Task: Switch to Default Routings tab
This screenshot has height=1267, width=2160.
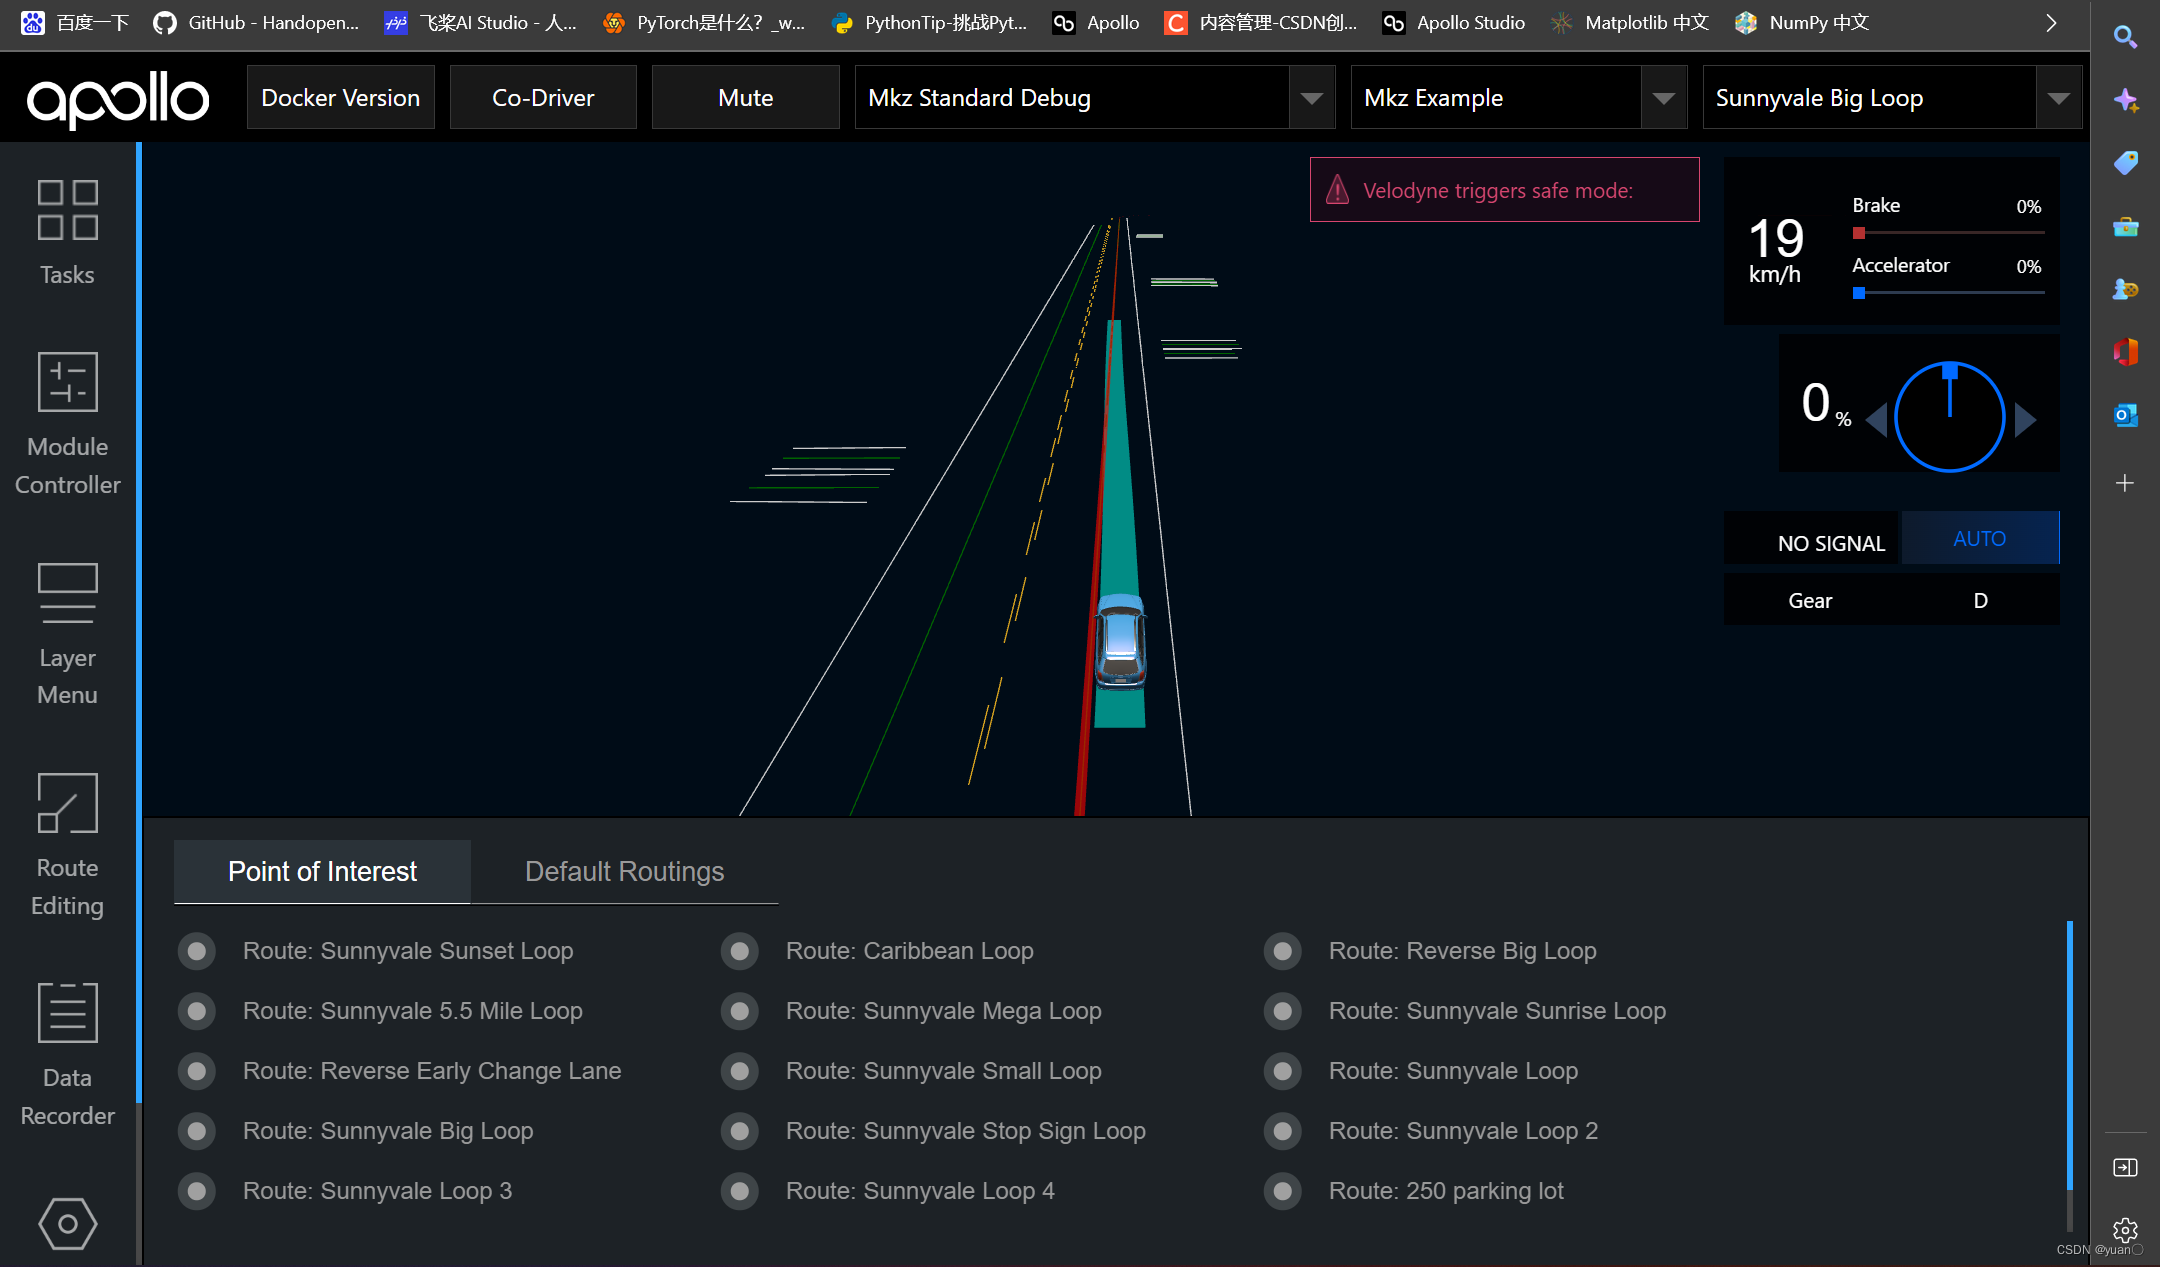Action: [x=624, y=872]
